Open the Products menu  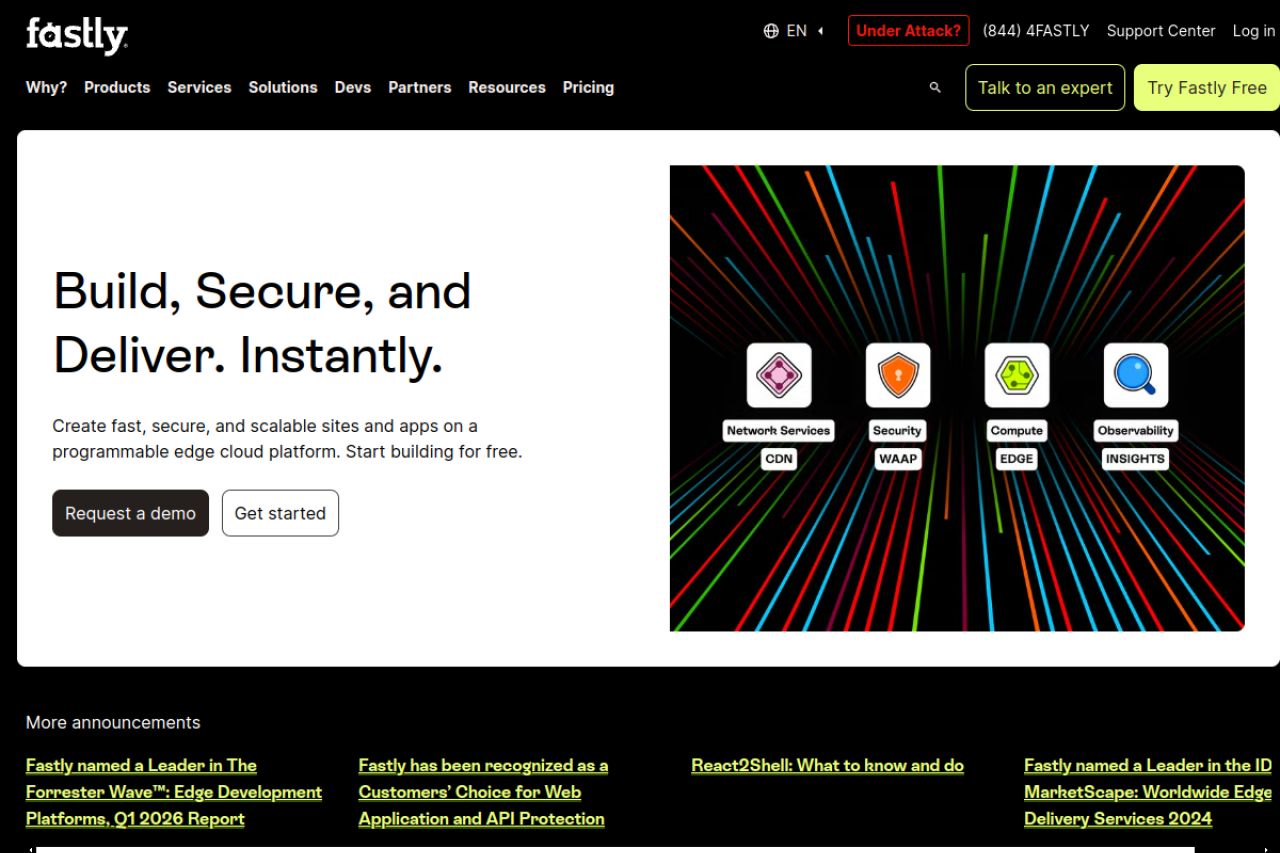[117, 88]
